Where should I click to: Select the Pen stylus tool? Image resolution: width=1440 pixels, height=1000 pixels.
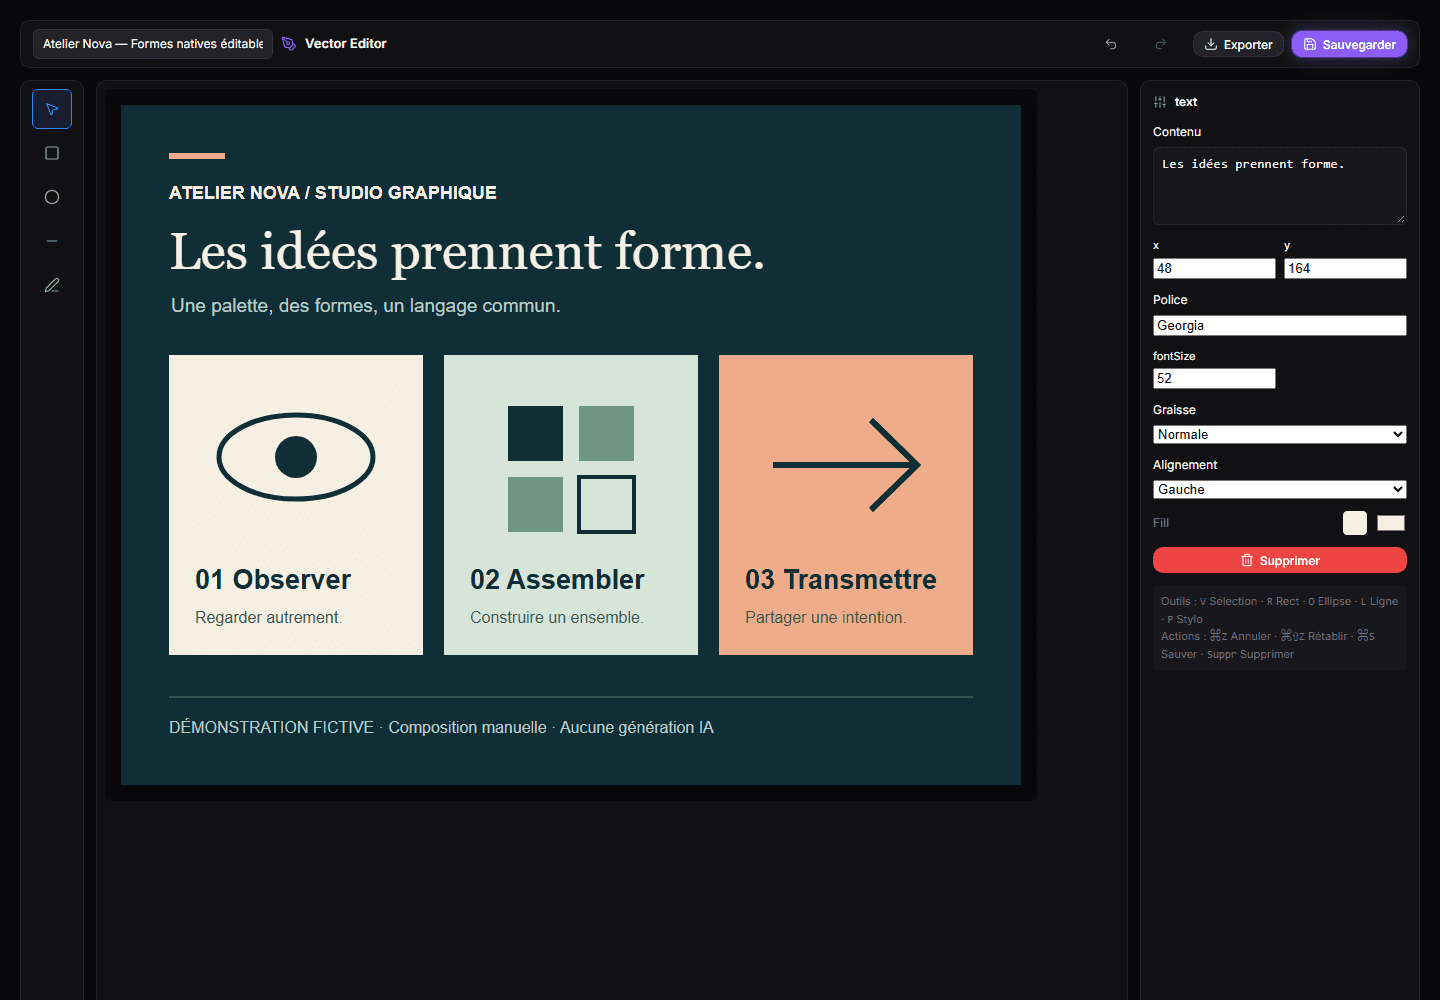pos(52,285)
